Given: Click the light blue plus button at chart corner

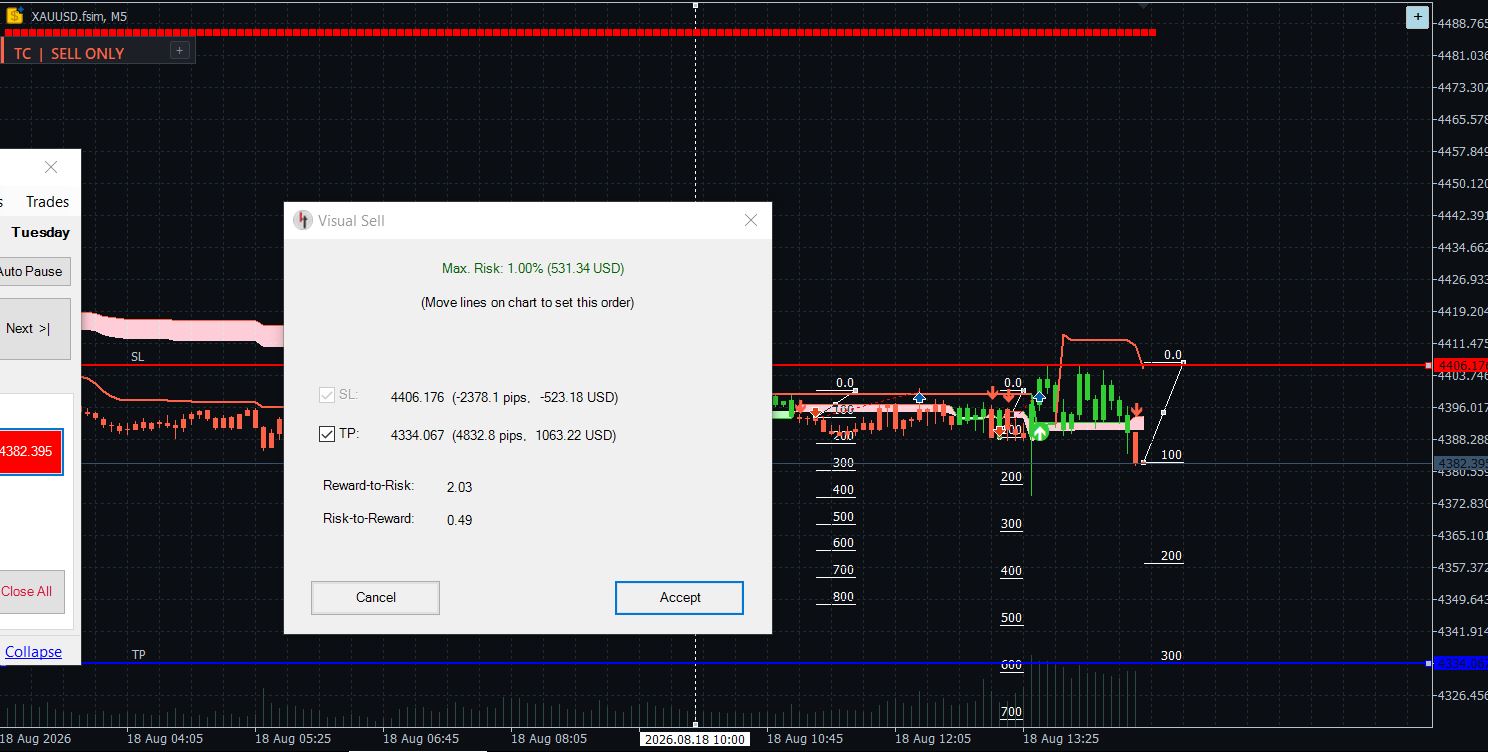Looking at the screenshot, I should (x=1417, y=17).
